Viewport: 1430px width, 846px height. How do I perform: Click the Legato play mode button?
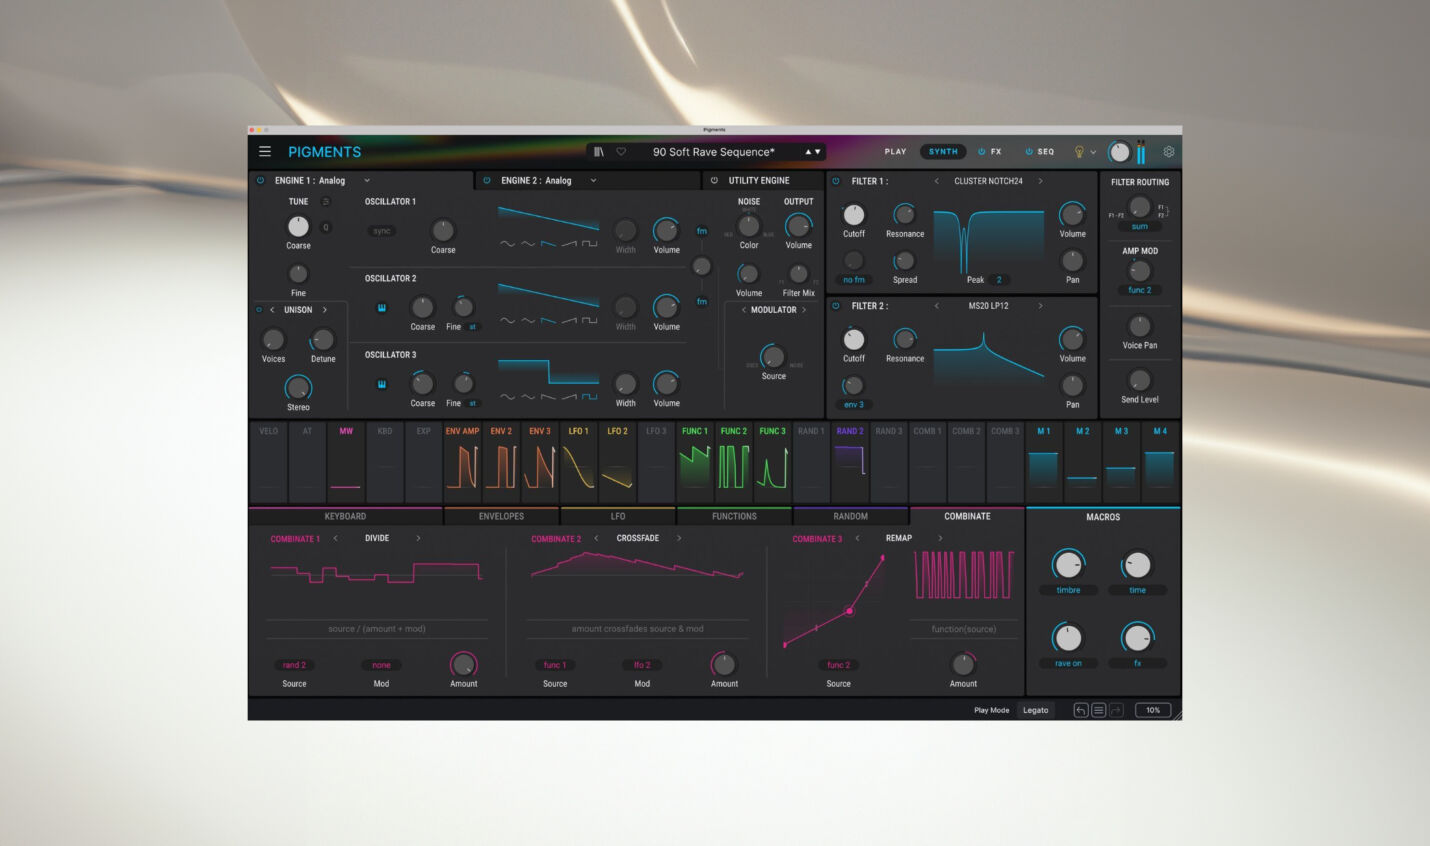click(1036, 709)
